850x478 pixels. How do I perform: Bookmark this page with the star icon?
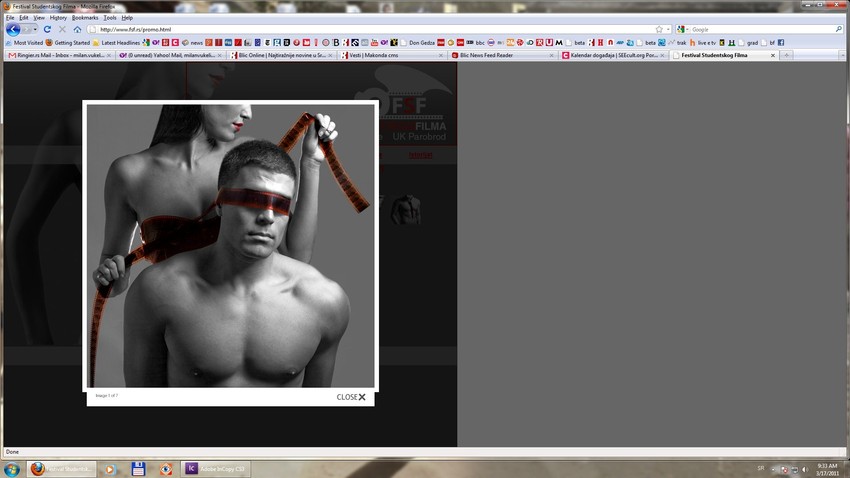point(659,30)
